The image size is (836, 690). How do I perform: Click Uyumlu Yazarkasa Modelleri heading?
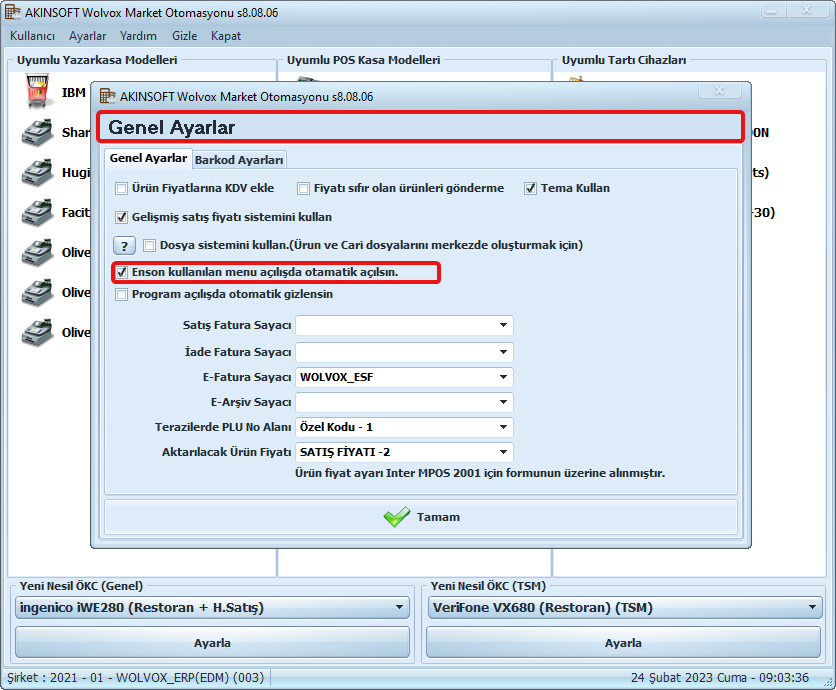pos(97,60)
